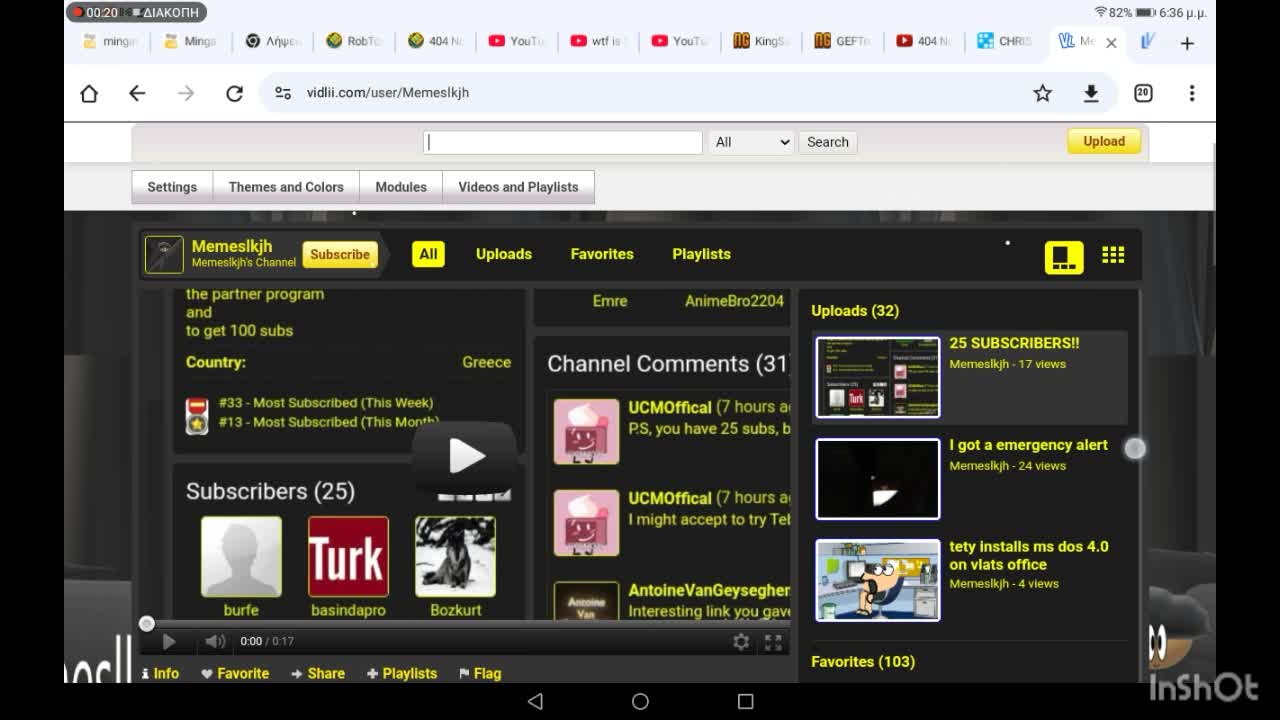Open a new browser tab with plus icon
This screenshot has width=1280, height=720.
1187,42
